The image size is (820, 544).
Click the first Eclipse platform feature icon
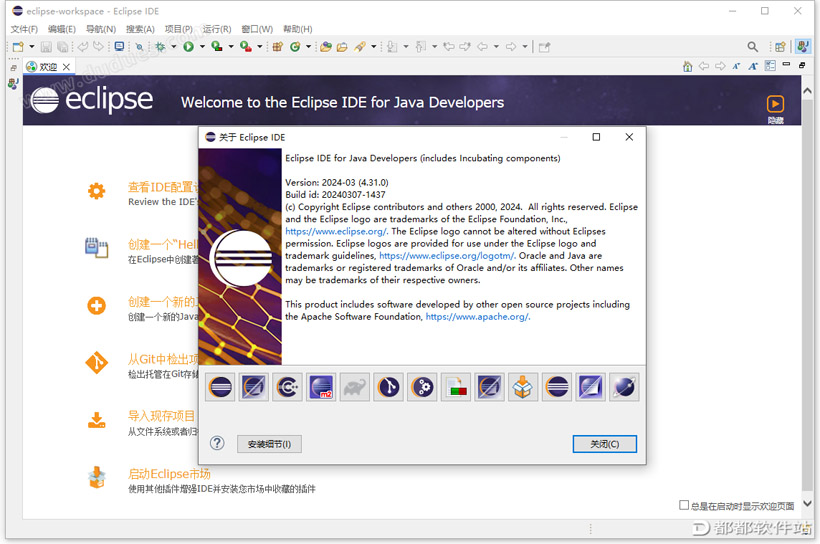click(x=220, y=388)
